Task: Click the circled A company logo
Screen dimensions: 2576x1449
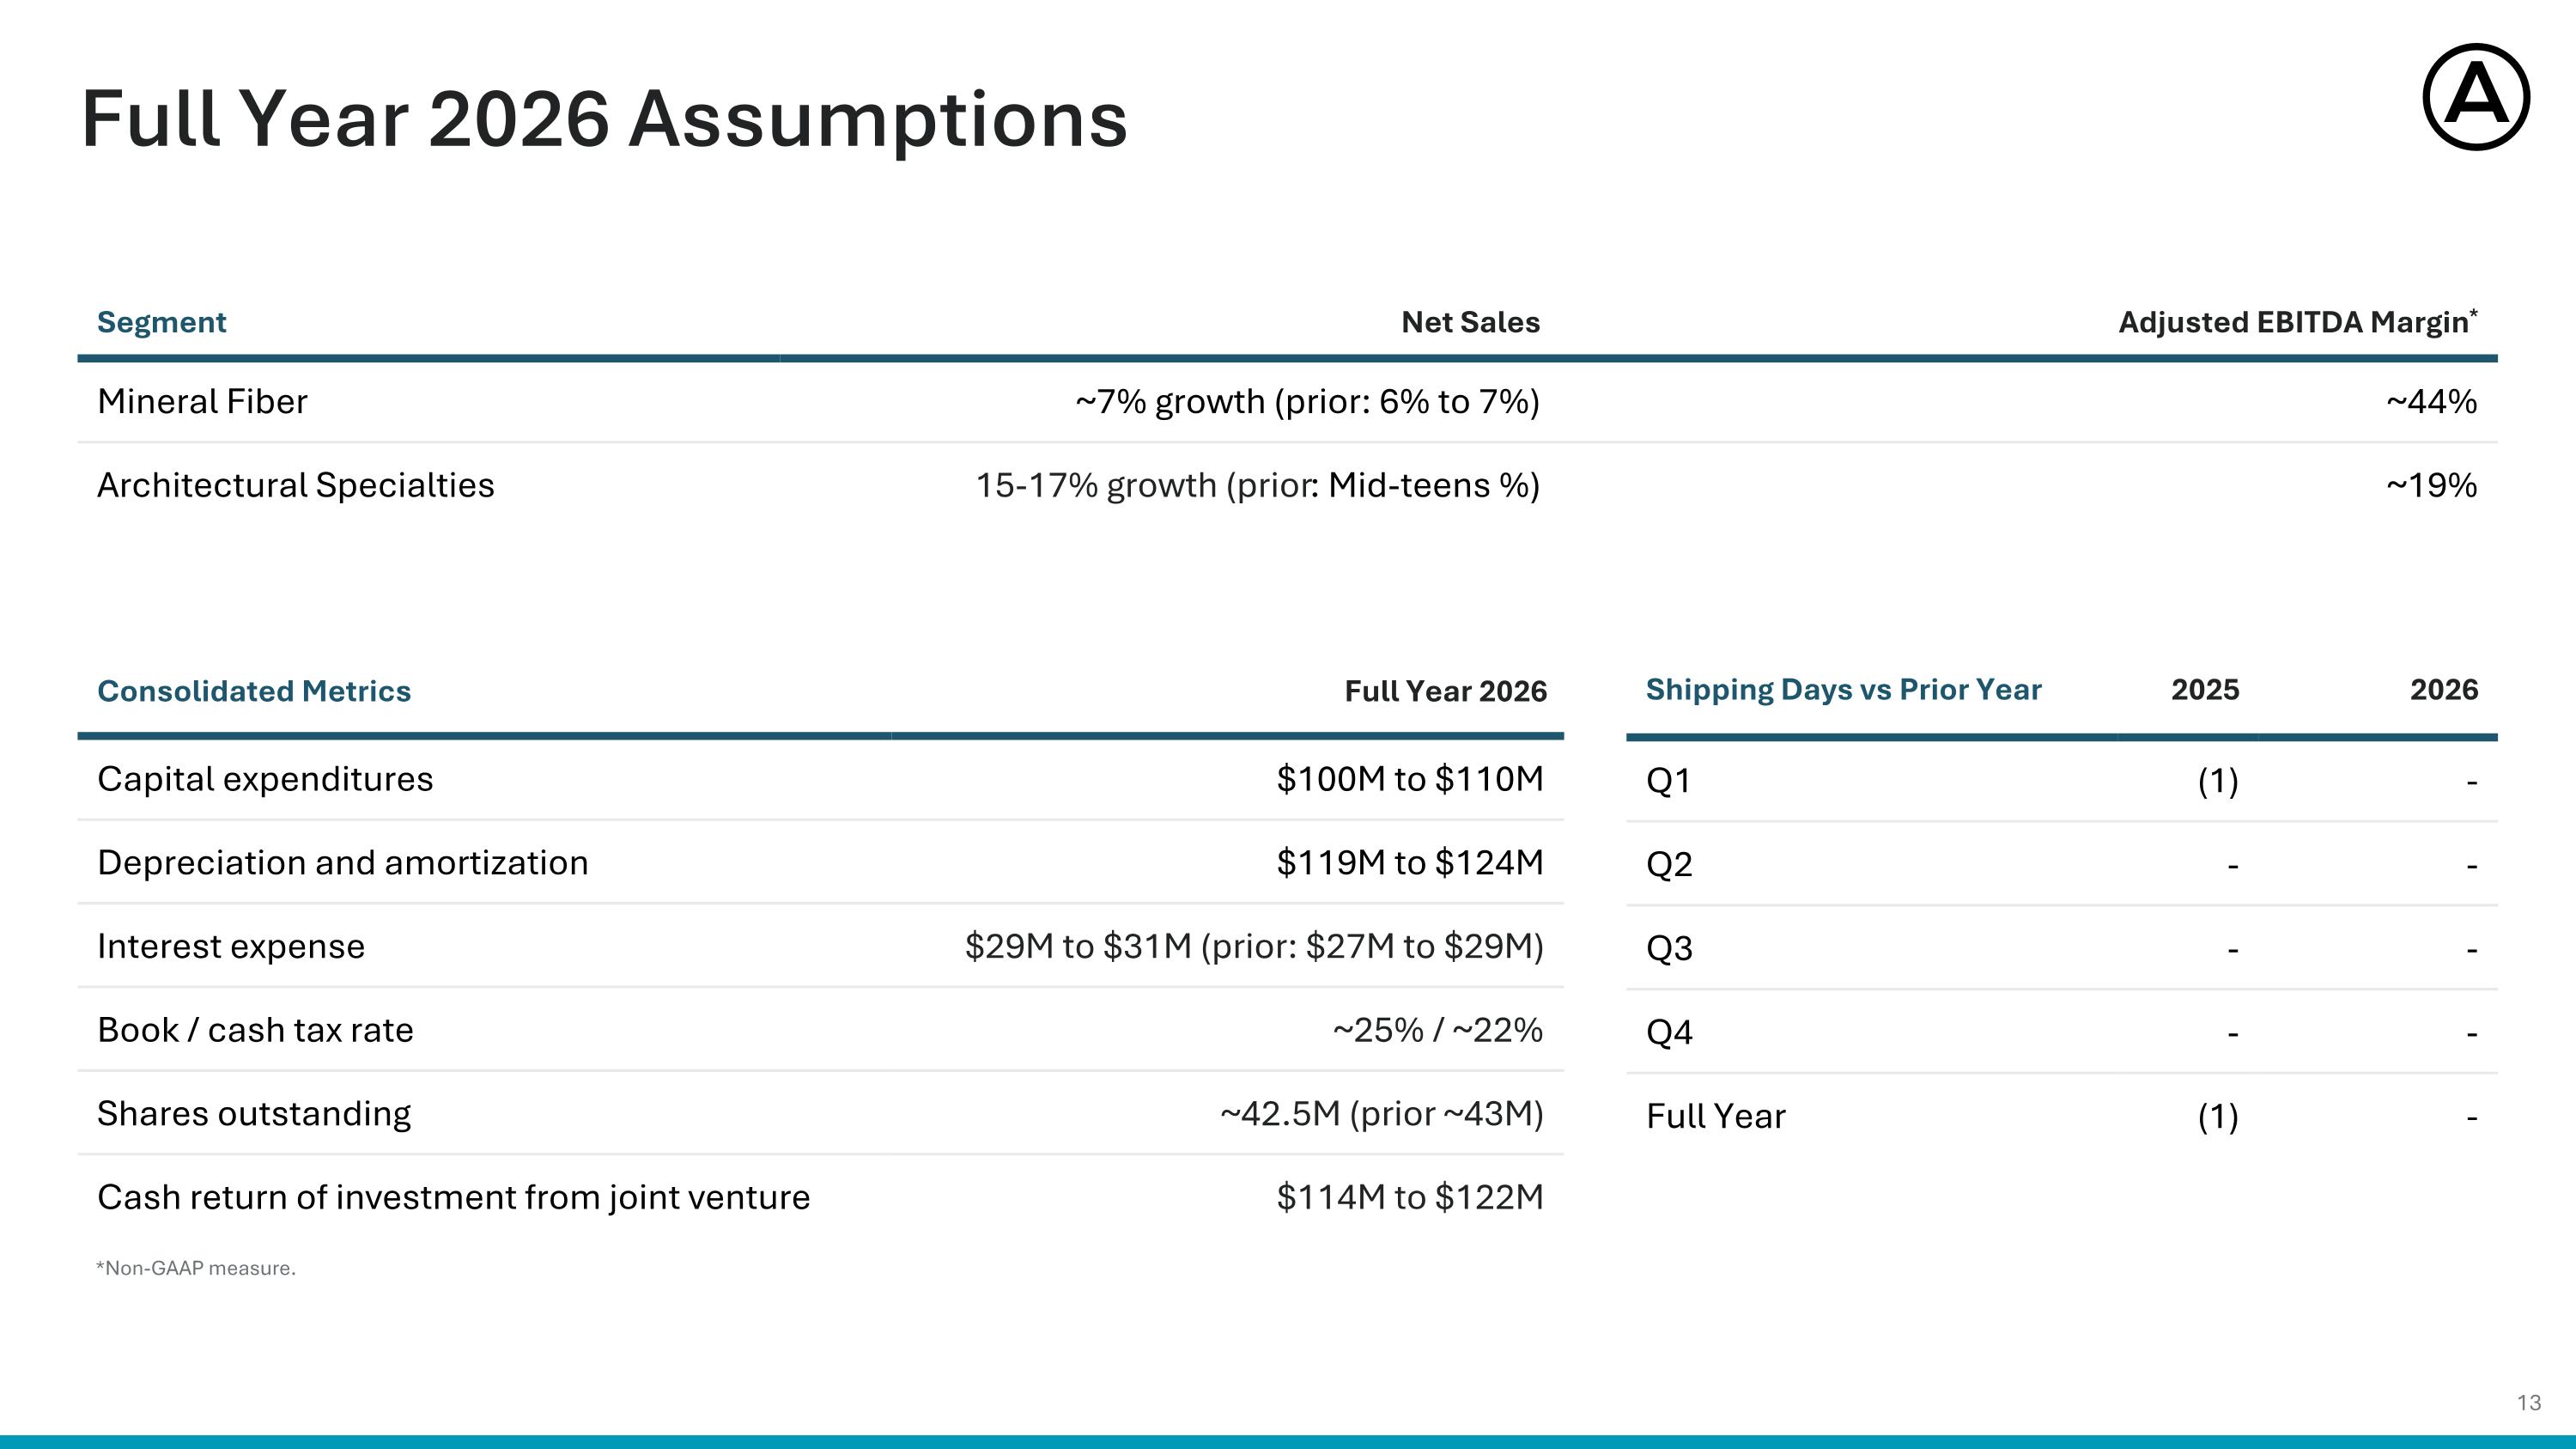Action: [2476, 97]
